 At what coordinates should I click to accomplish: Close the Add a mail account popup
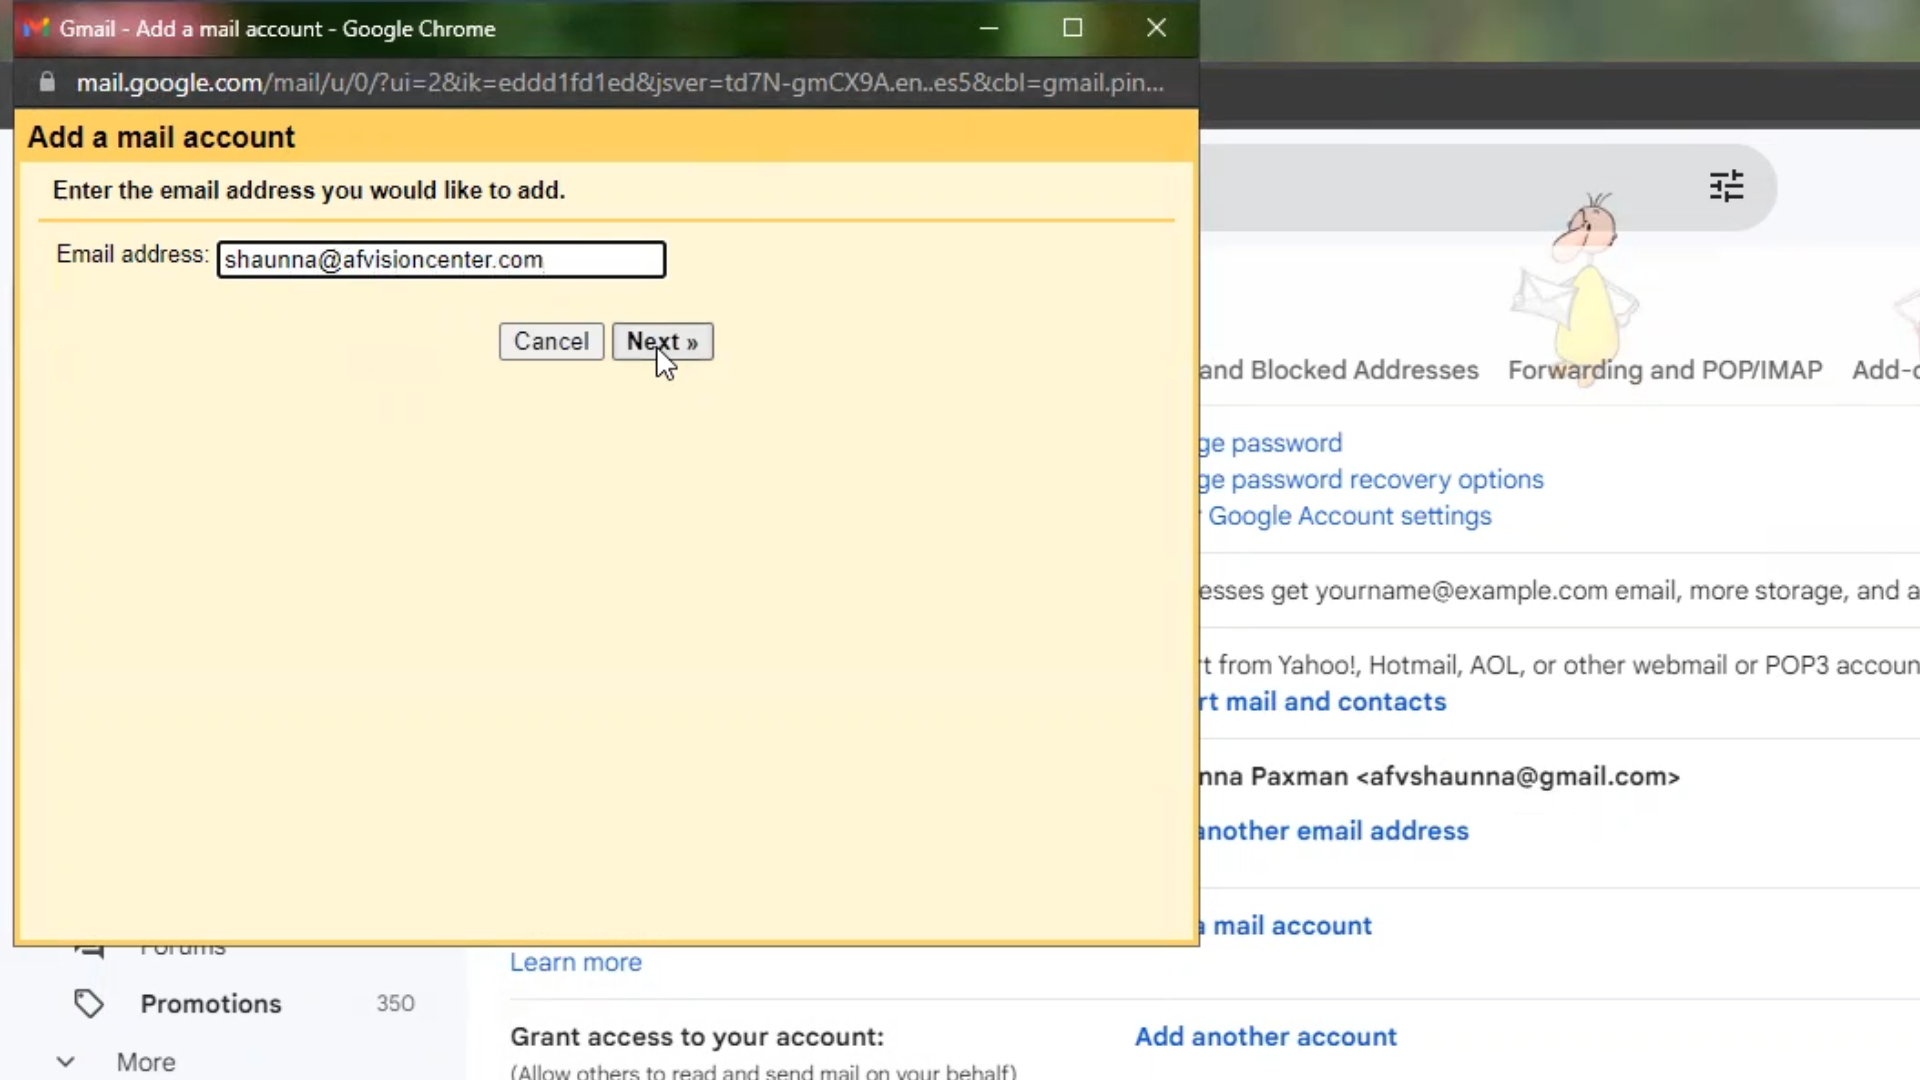tap(1156, 28)
